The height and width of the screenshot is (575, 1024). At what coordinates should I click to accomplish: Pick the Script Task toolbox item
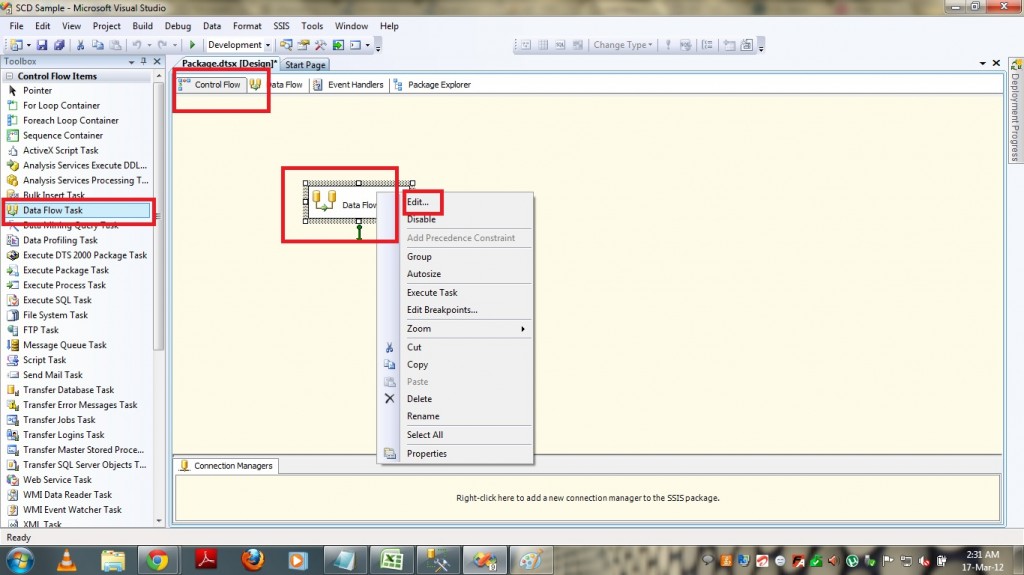44,360
